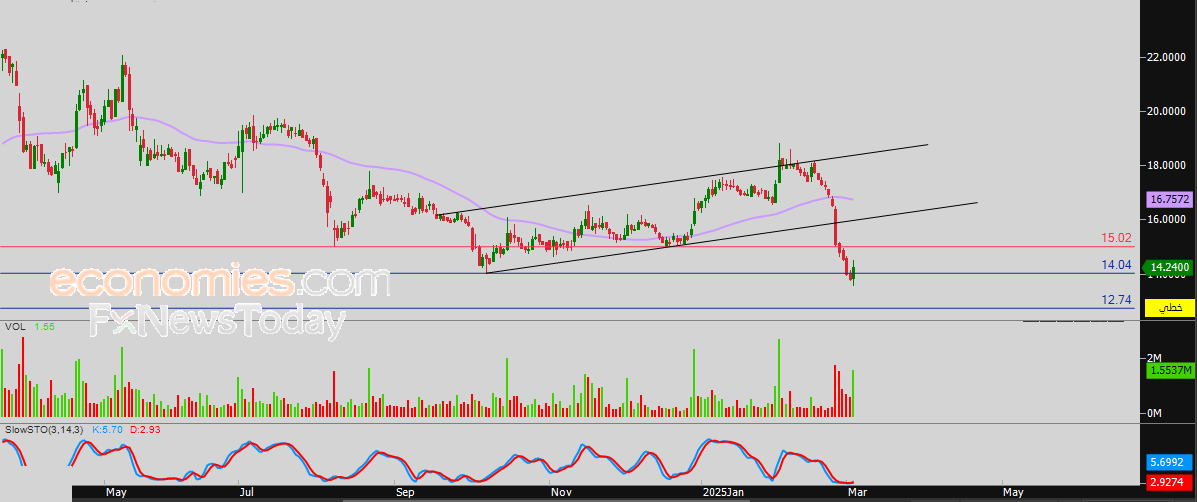
Task: Select the green 1.5537M volume tag
Action: point(1169,370)
